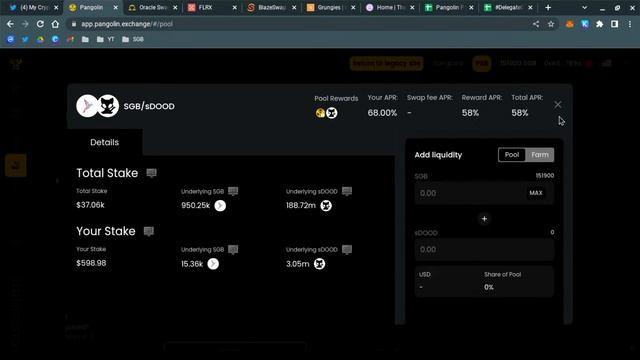640x360 pixels.
Task: Go back in browser history
Action: pos(10,24)
